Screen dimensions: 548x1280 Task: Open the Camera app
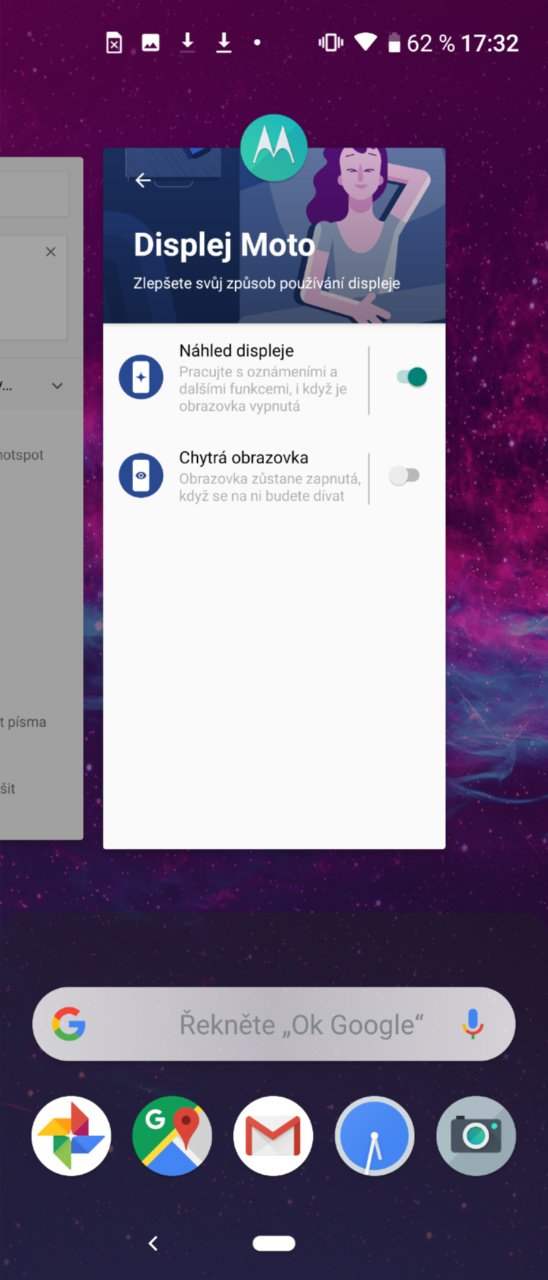(476, 1136)
